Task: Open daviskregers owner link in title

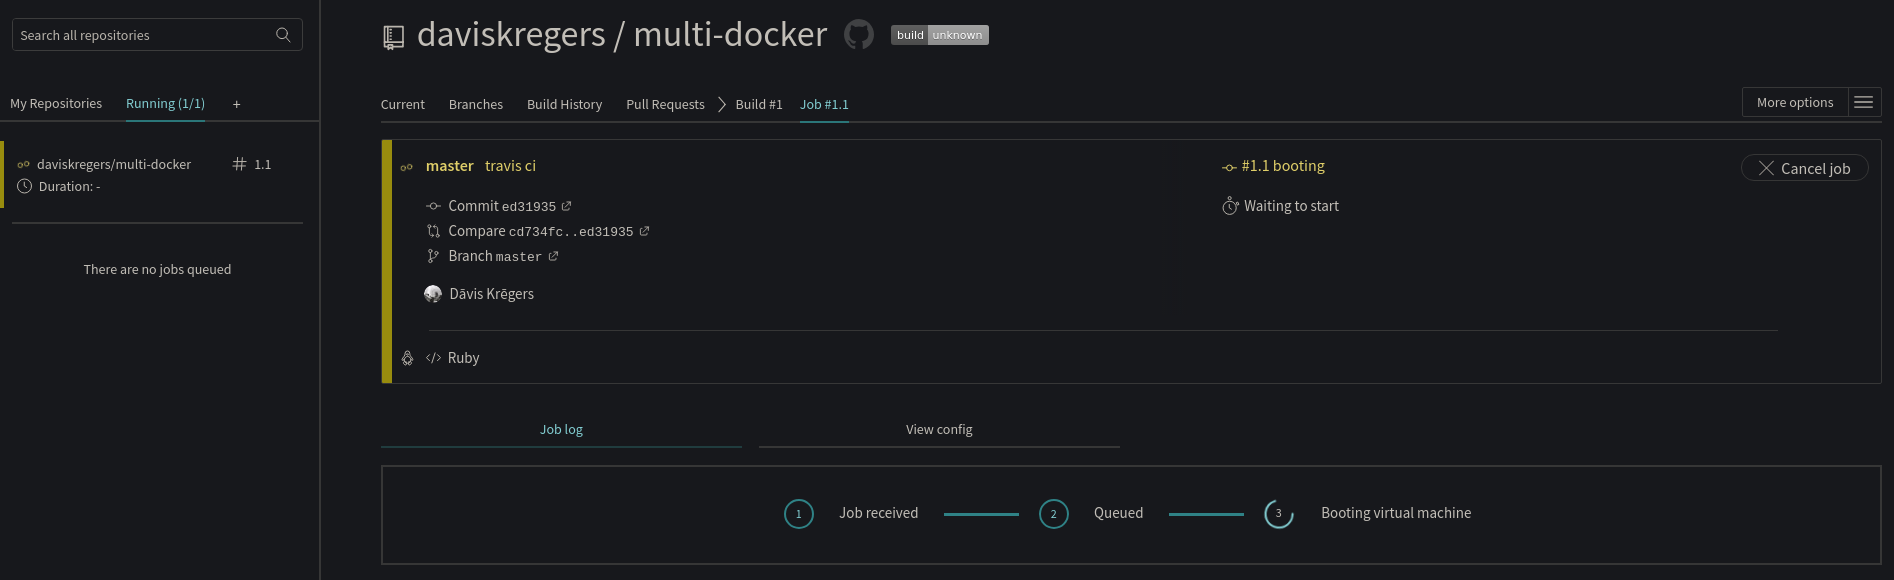Action: coord(511,35)
